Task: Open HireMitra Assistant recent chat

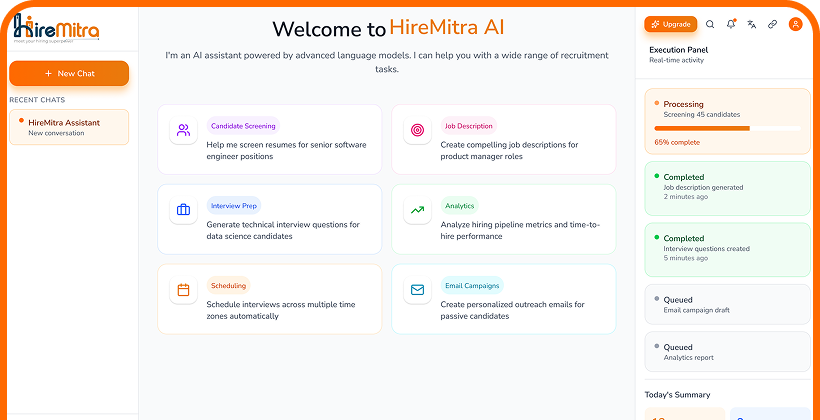Action: point(69,127)
